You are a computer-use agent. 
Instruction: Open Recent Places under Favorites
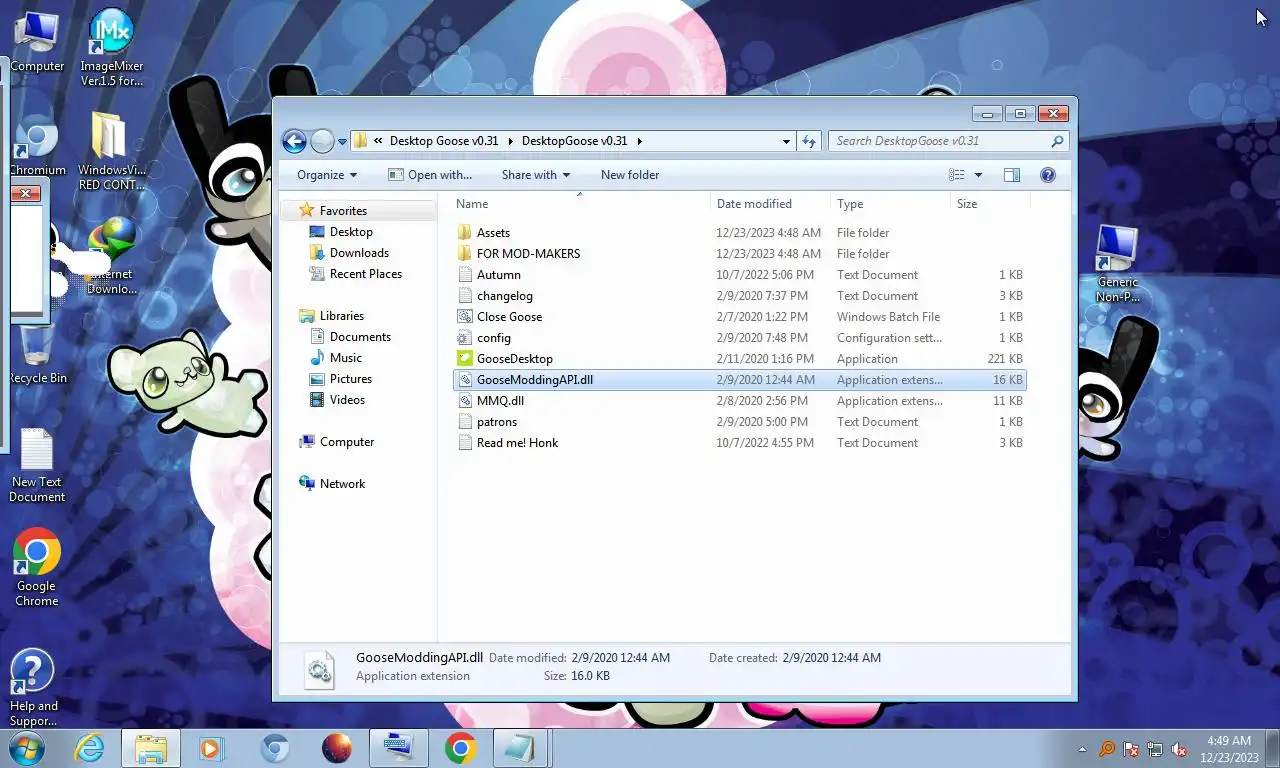[x=366, y=274]
